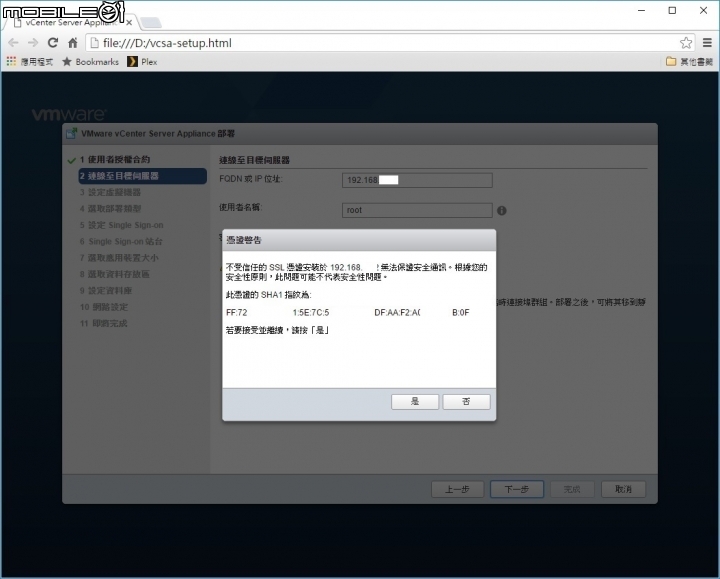Select step 4 選取部署類型
This screenshot has width=720, height=579.
(x=110, y=209)
